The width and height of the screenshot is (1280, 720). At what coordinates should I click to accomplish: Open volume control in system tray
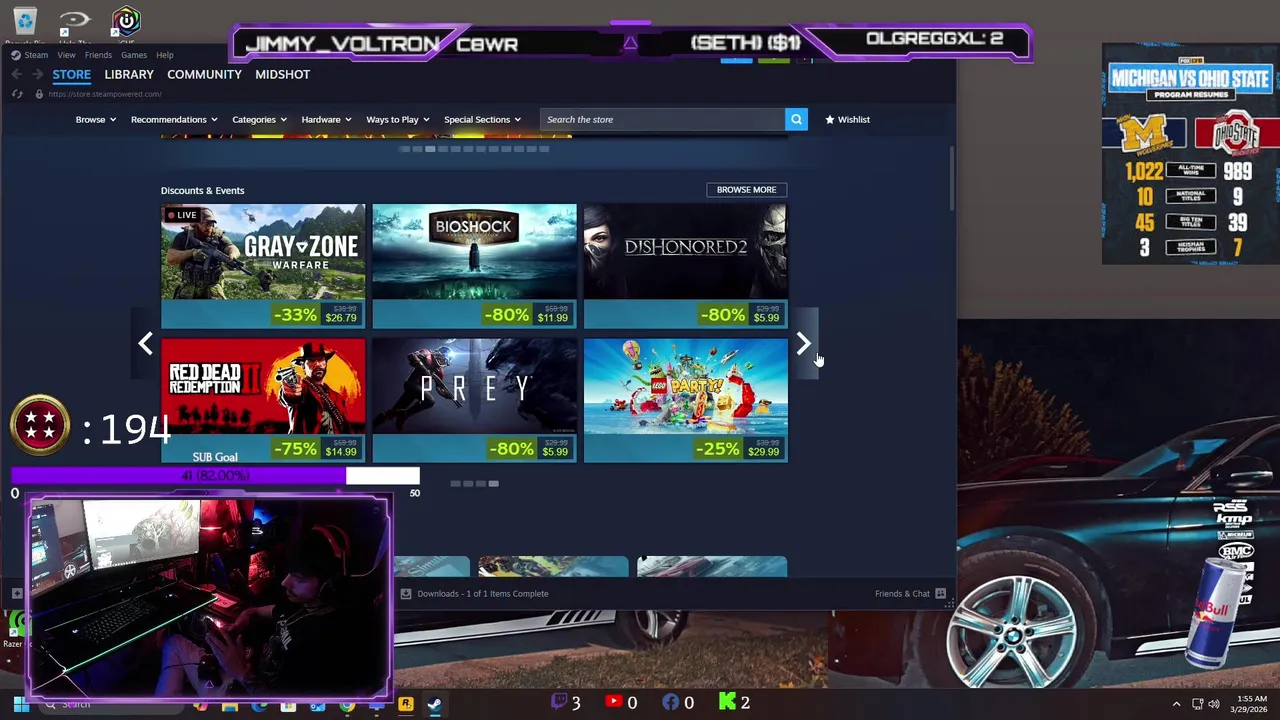pos(1214,704)
